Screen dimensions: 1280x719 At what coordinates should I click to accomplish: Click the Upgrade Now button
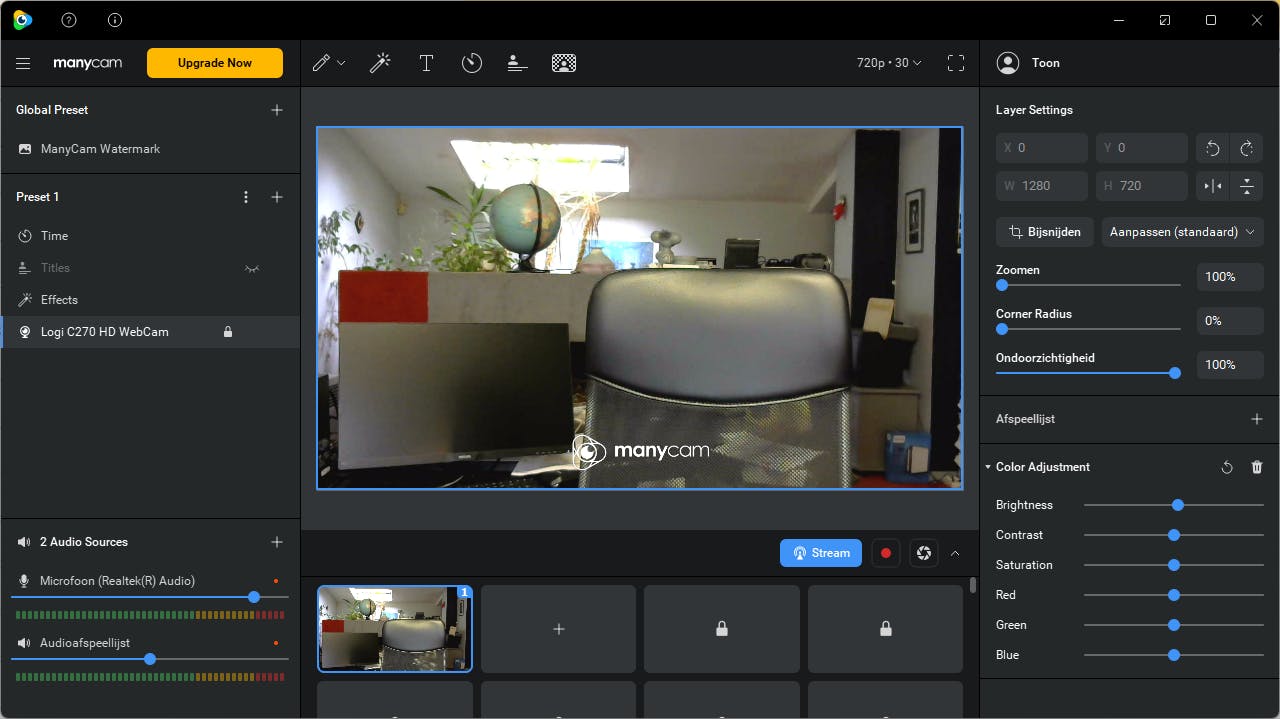click(215, 63)
